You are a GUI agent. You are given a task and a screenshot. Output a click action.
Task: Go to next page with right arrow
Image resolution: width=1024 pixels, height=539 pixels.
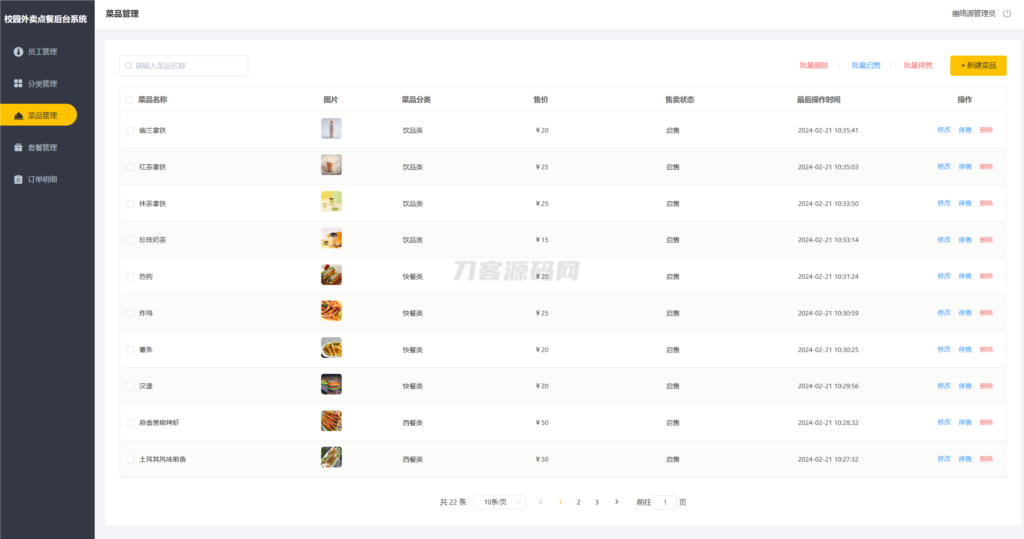coord(616,502)
